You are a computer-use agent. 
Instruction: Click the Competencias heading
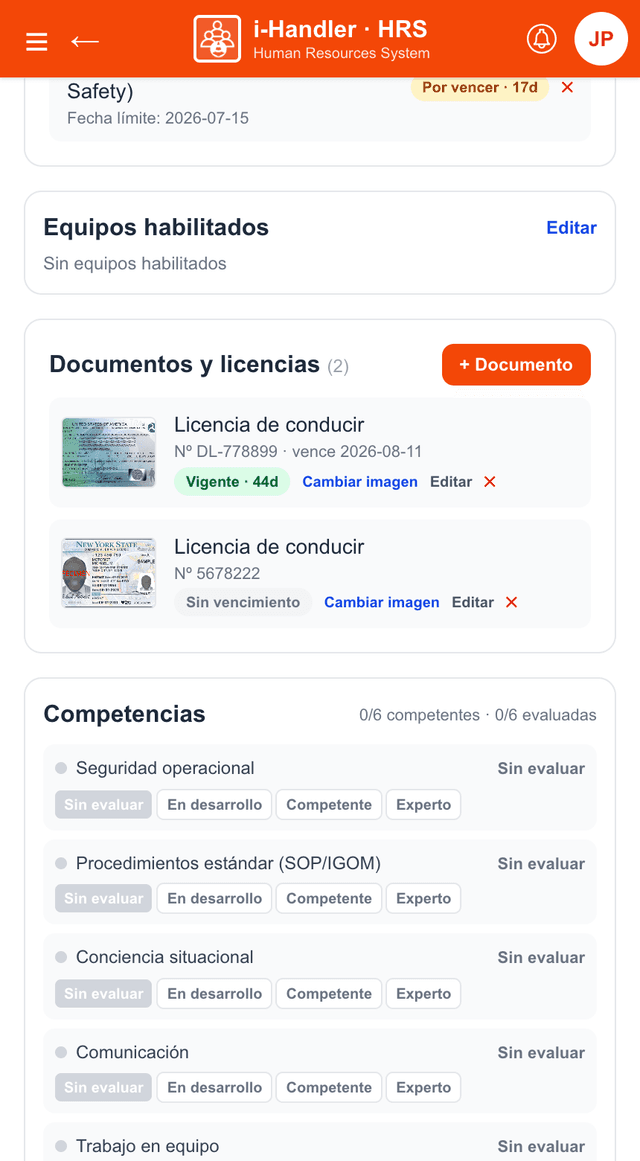click(124, 715)
